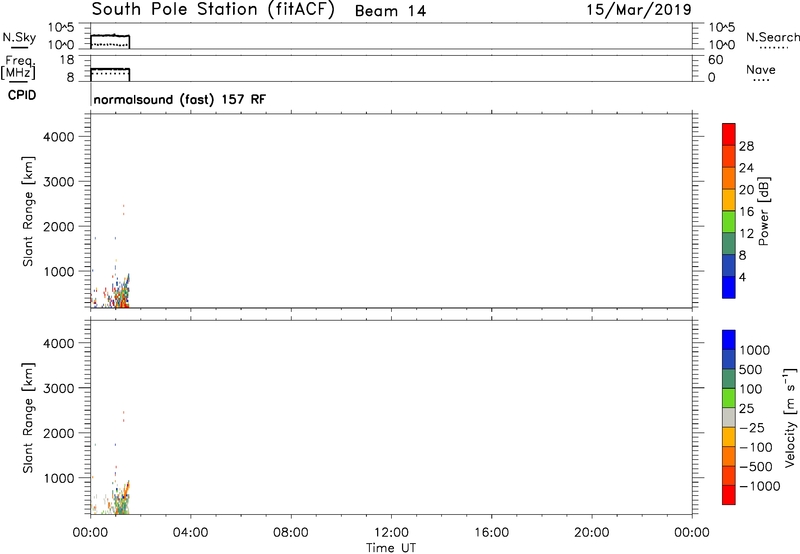
Task: Click the red top segment of Power color bar
Action: click(x=729, y=134)
